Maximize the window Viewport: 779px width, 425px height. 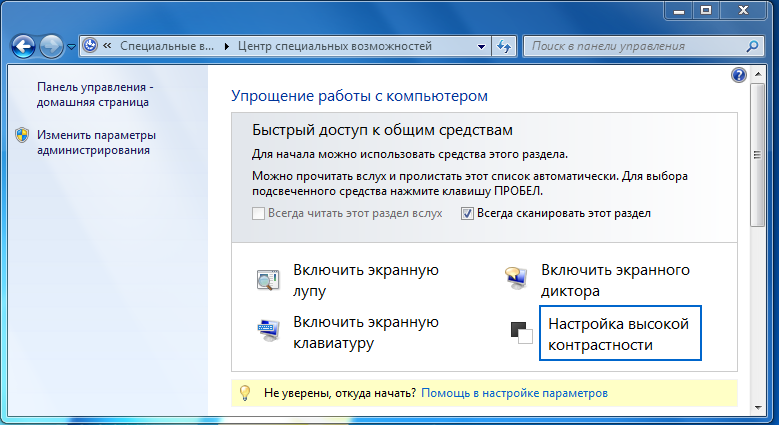(x=706, y=10)
